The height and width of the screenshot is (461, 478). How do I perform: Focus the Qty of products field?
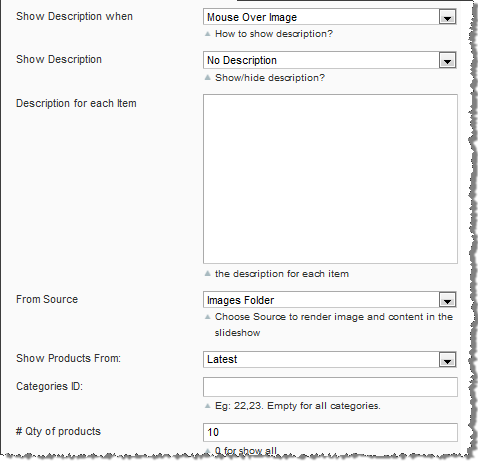(330, 432)
